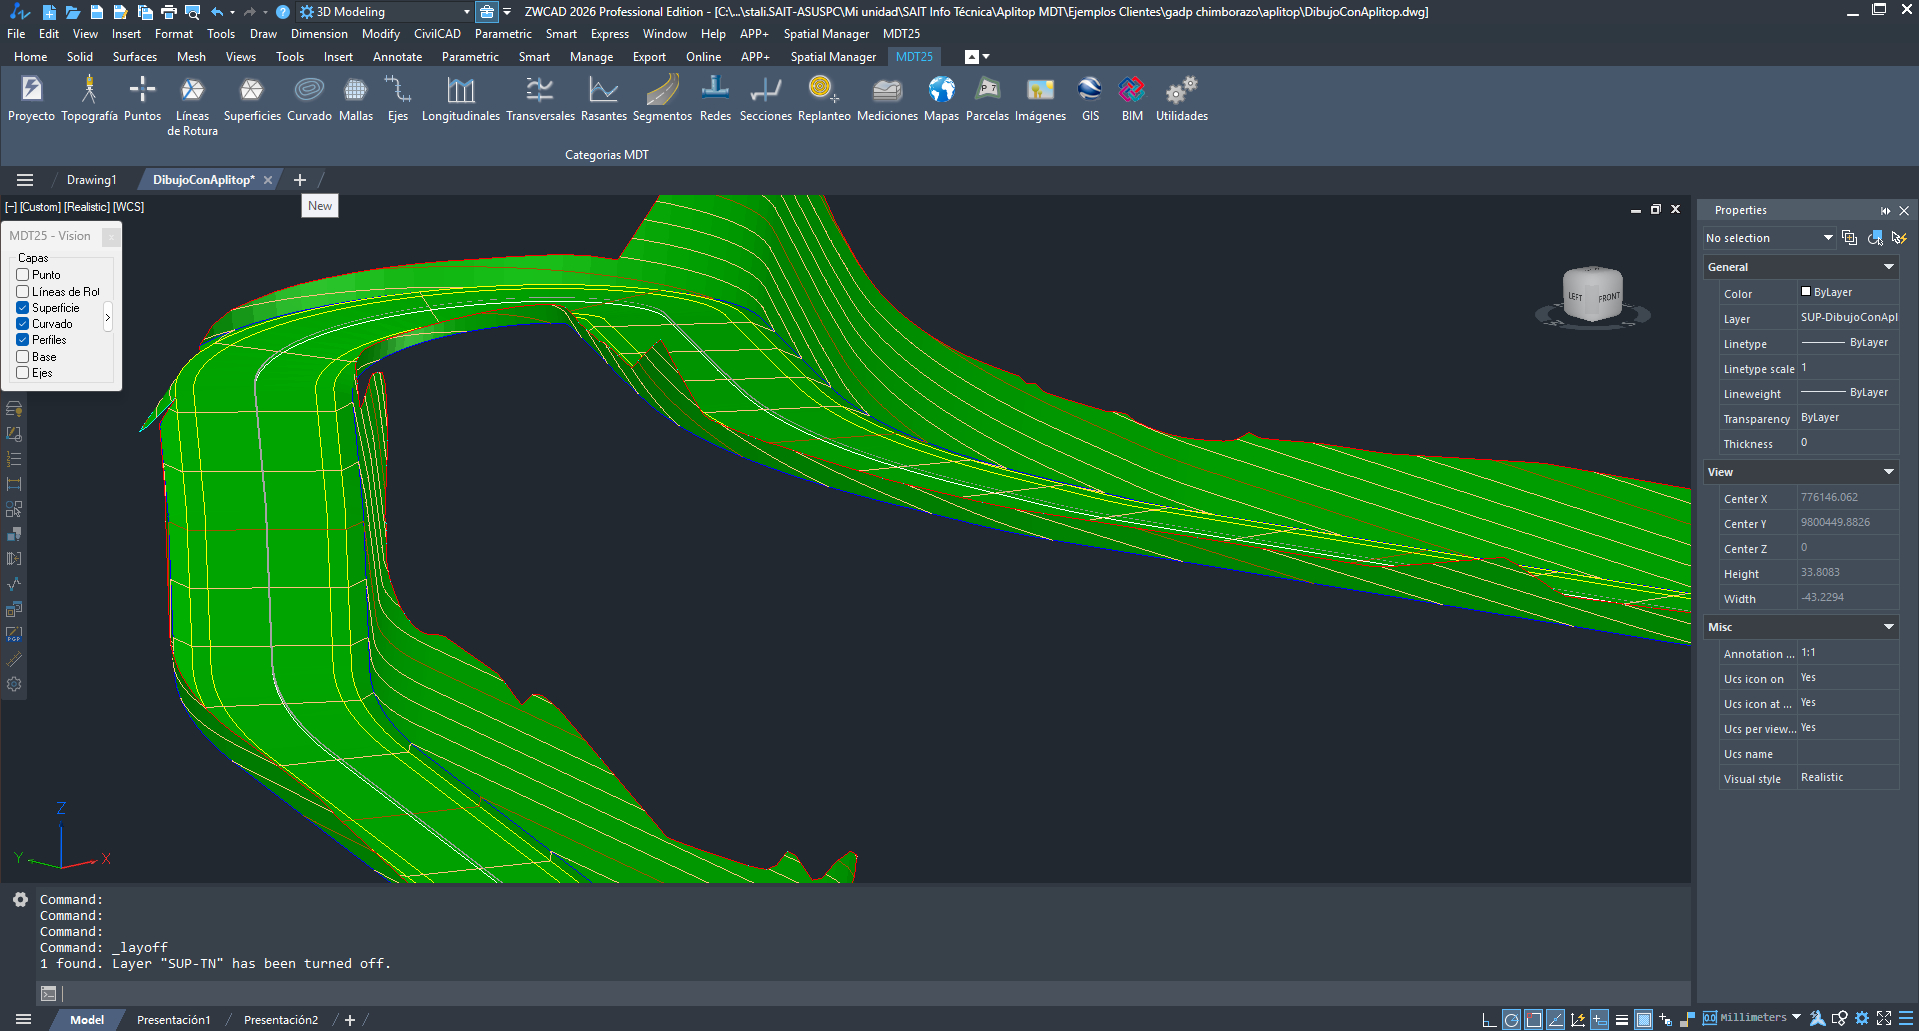Open the Spatial Manager menu

(x=826, y=34)
